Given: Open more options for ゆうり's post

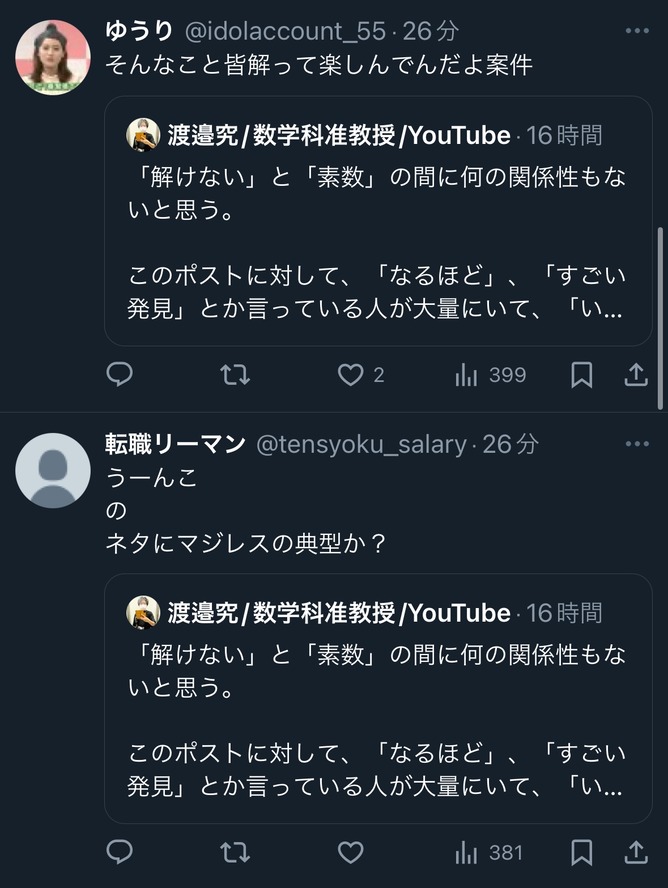Looking at the screenshot, I should 637,31.
